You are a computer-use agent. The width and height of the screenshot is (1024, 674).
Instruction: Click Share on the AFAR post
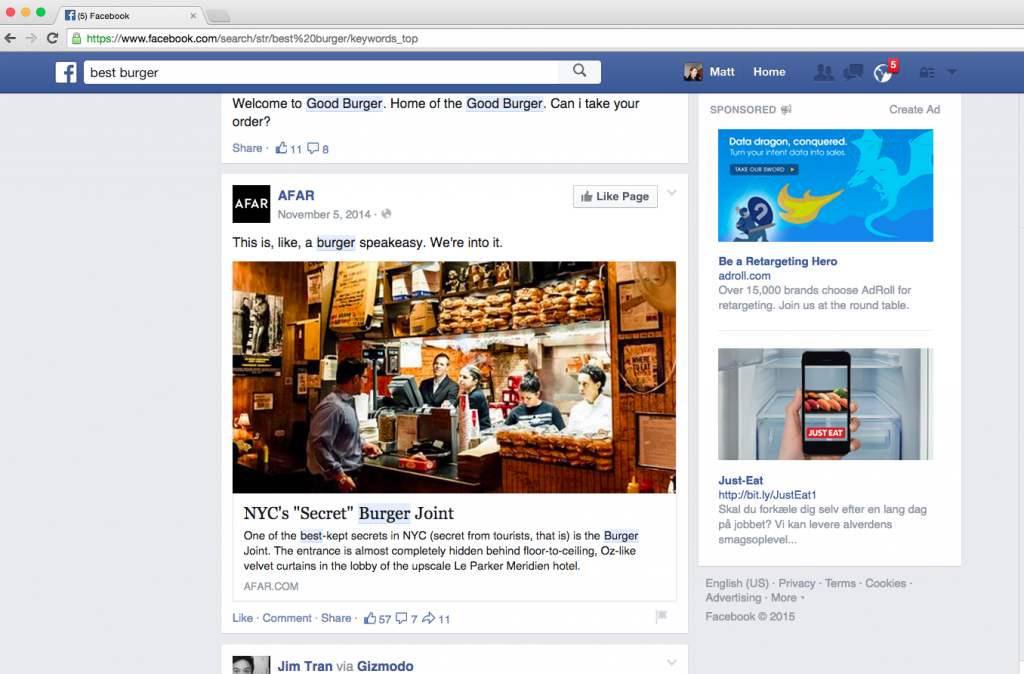point(336,618)
